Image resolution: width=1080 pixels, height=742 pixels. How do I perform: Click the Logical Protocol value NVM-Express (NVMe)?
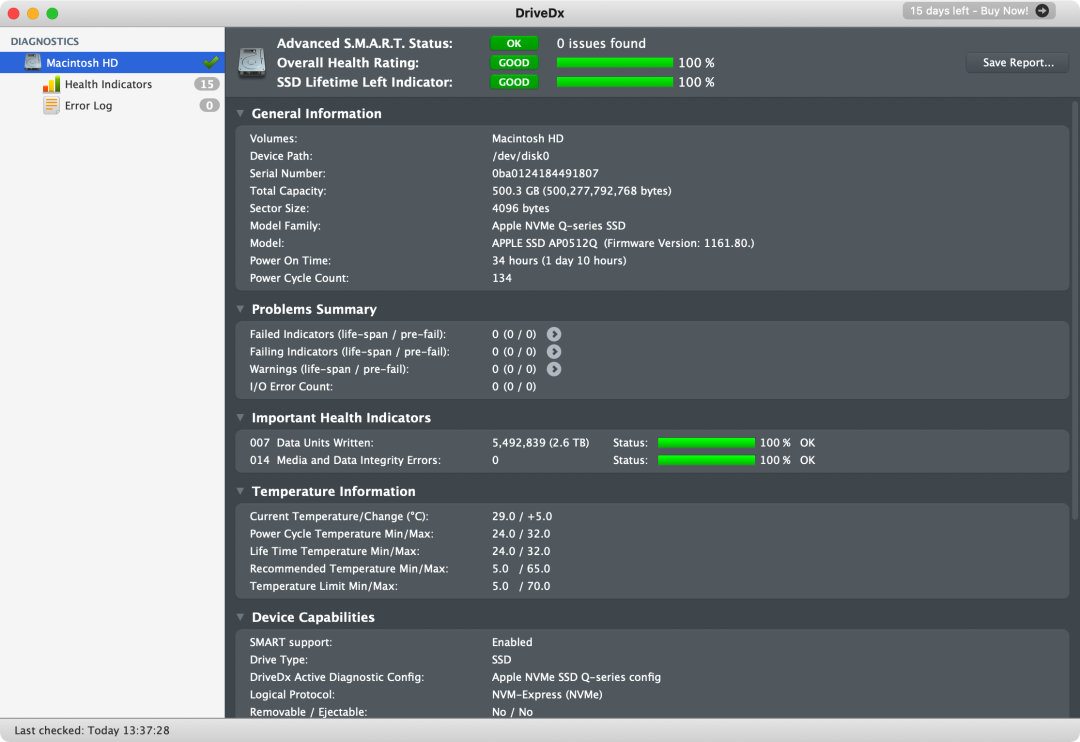click(x=547, y=694)
